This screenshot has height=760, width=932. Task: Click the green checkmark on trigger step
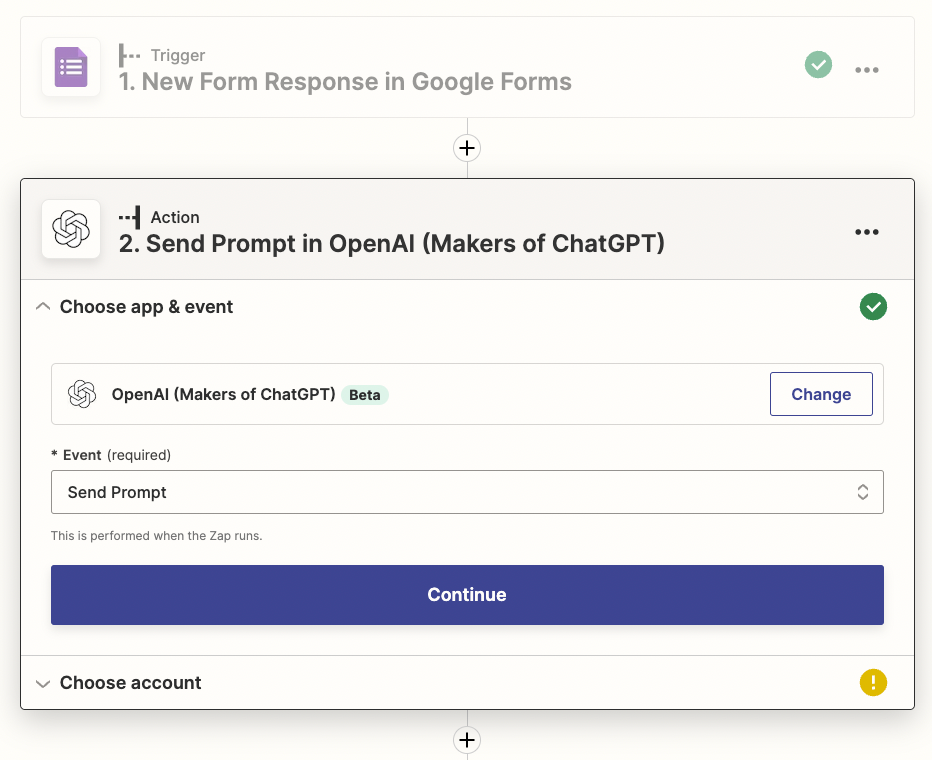coord(818,65)
